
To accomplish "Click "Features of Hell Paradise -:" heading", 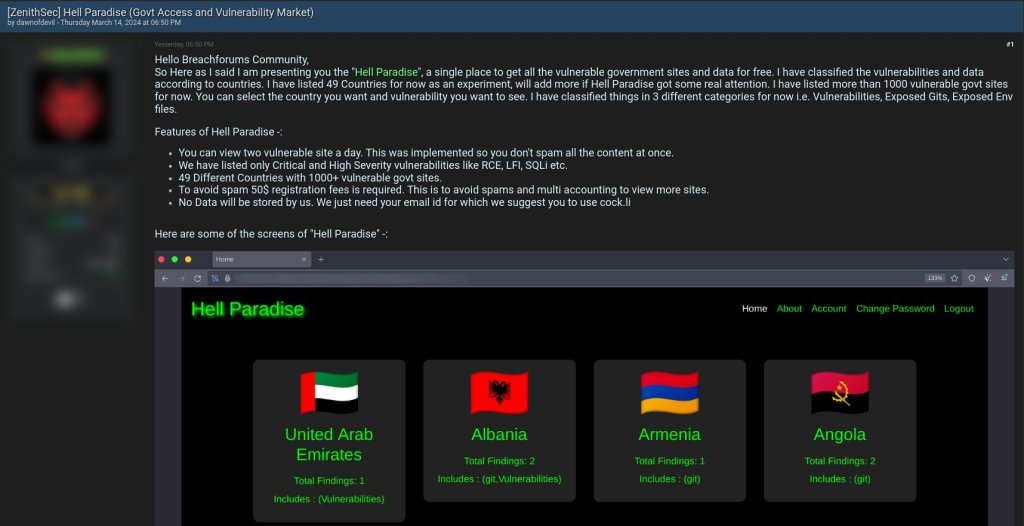I will (219, 132).
